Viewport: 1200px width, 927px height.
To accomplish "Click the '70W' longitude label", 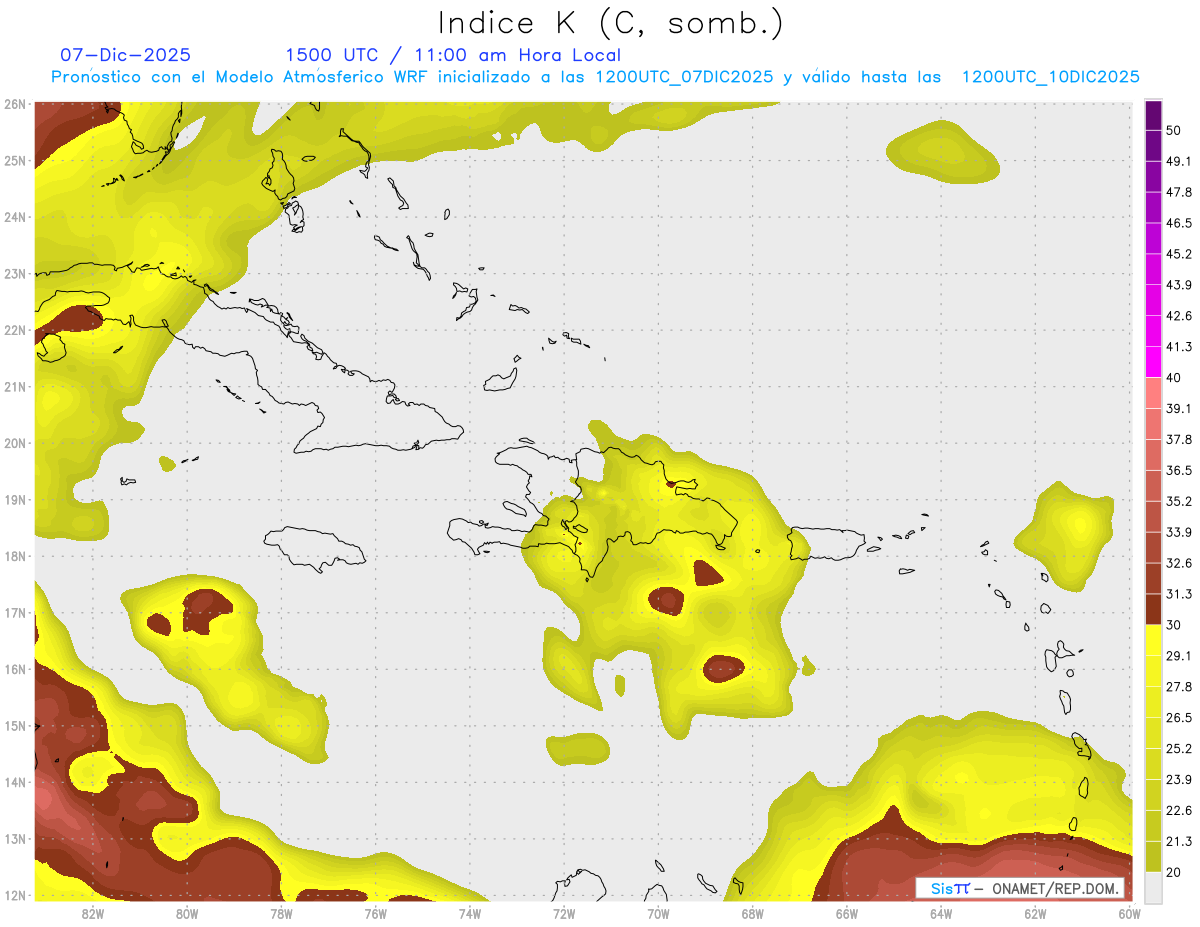I will point(658,913).
